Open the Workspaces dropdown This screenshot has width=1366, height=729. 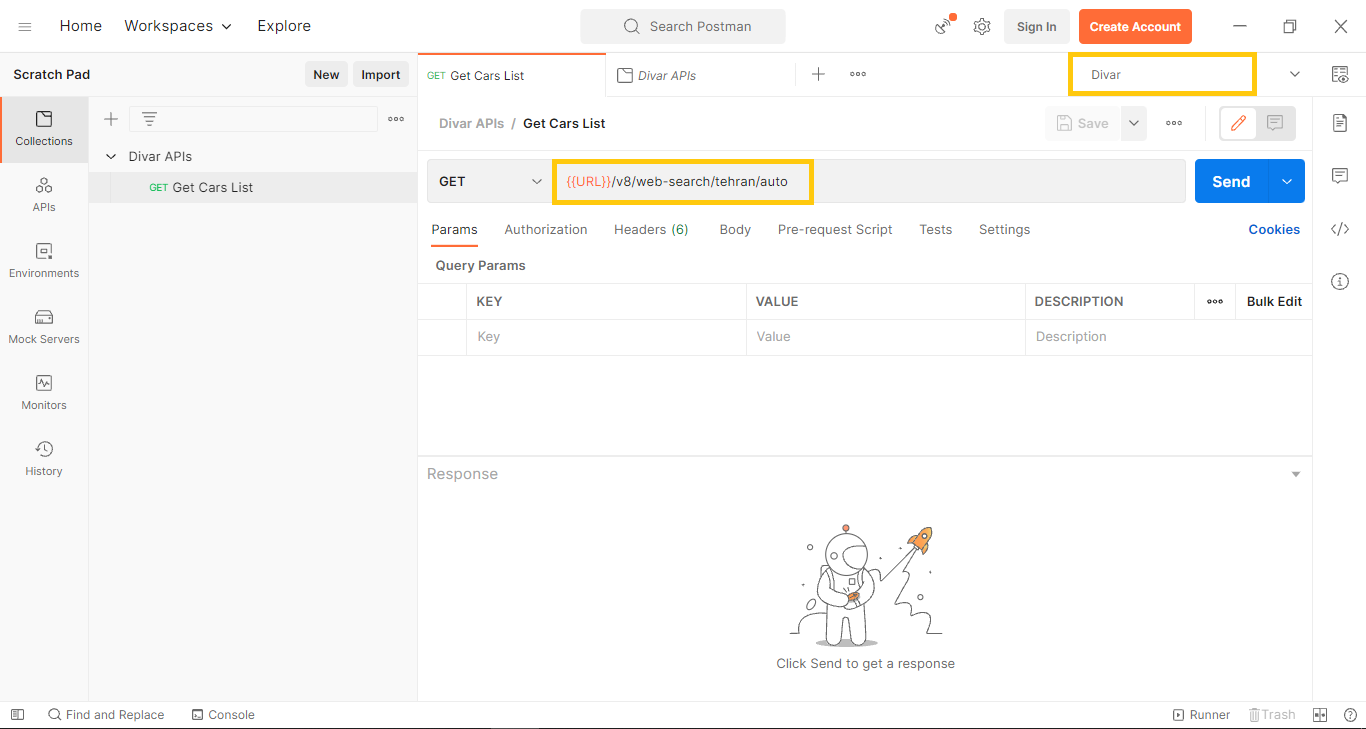(178, 26)
